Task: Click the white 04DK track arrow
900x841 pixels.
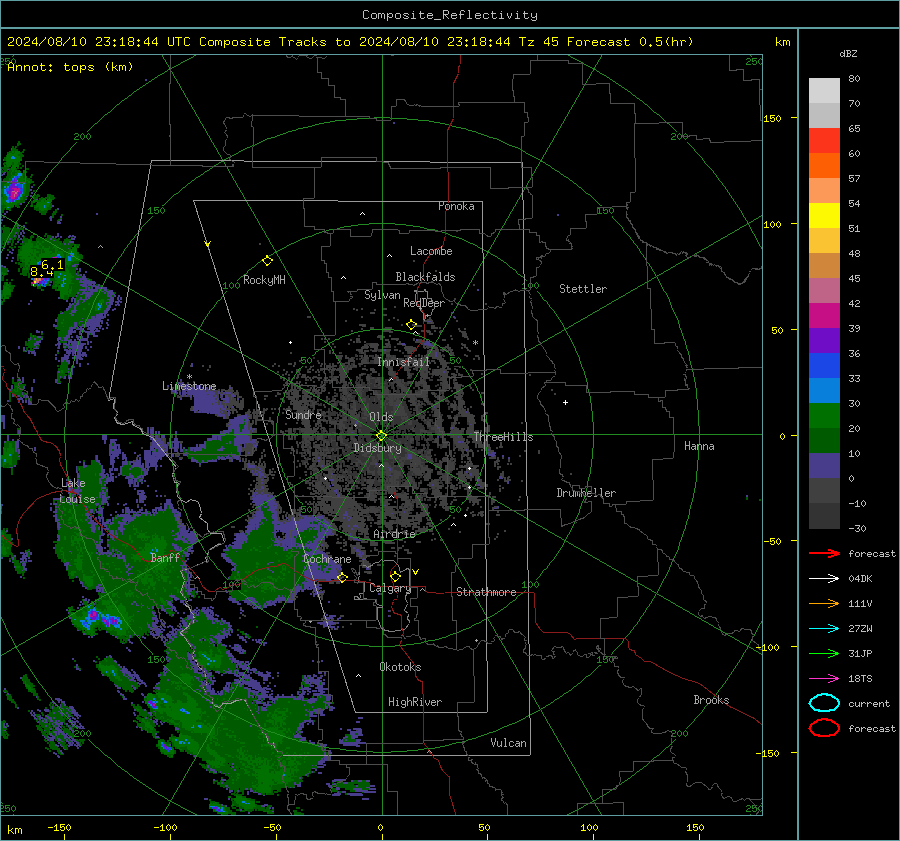Action: click(824, 579)
